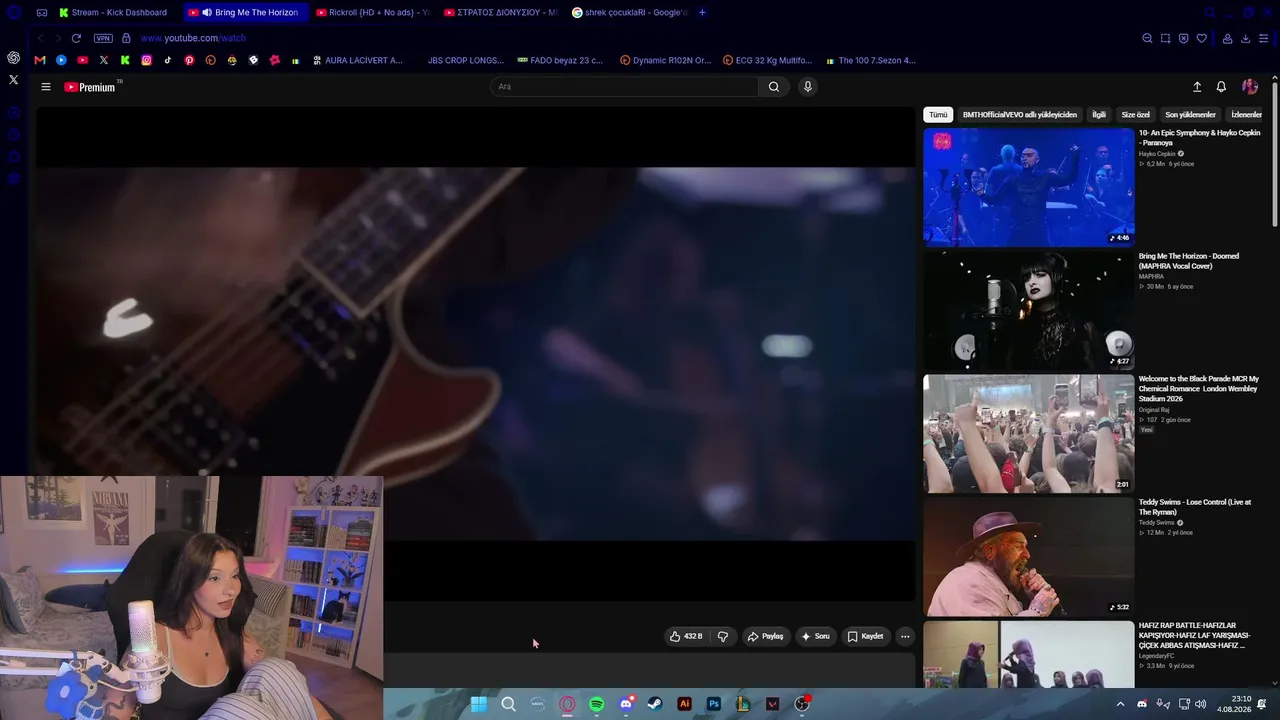1280x720 pixels.
Task: Open Spotify from the taskbar
Action: pos(597,704)
